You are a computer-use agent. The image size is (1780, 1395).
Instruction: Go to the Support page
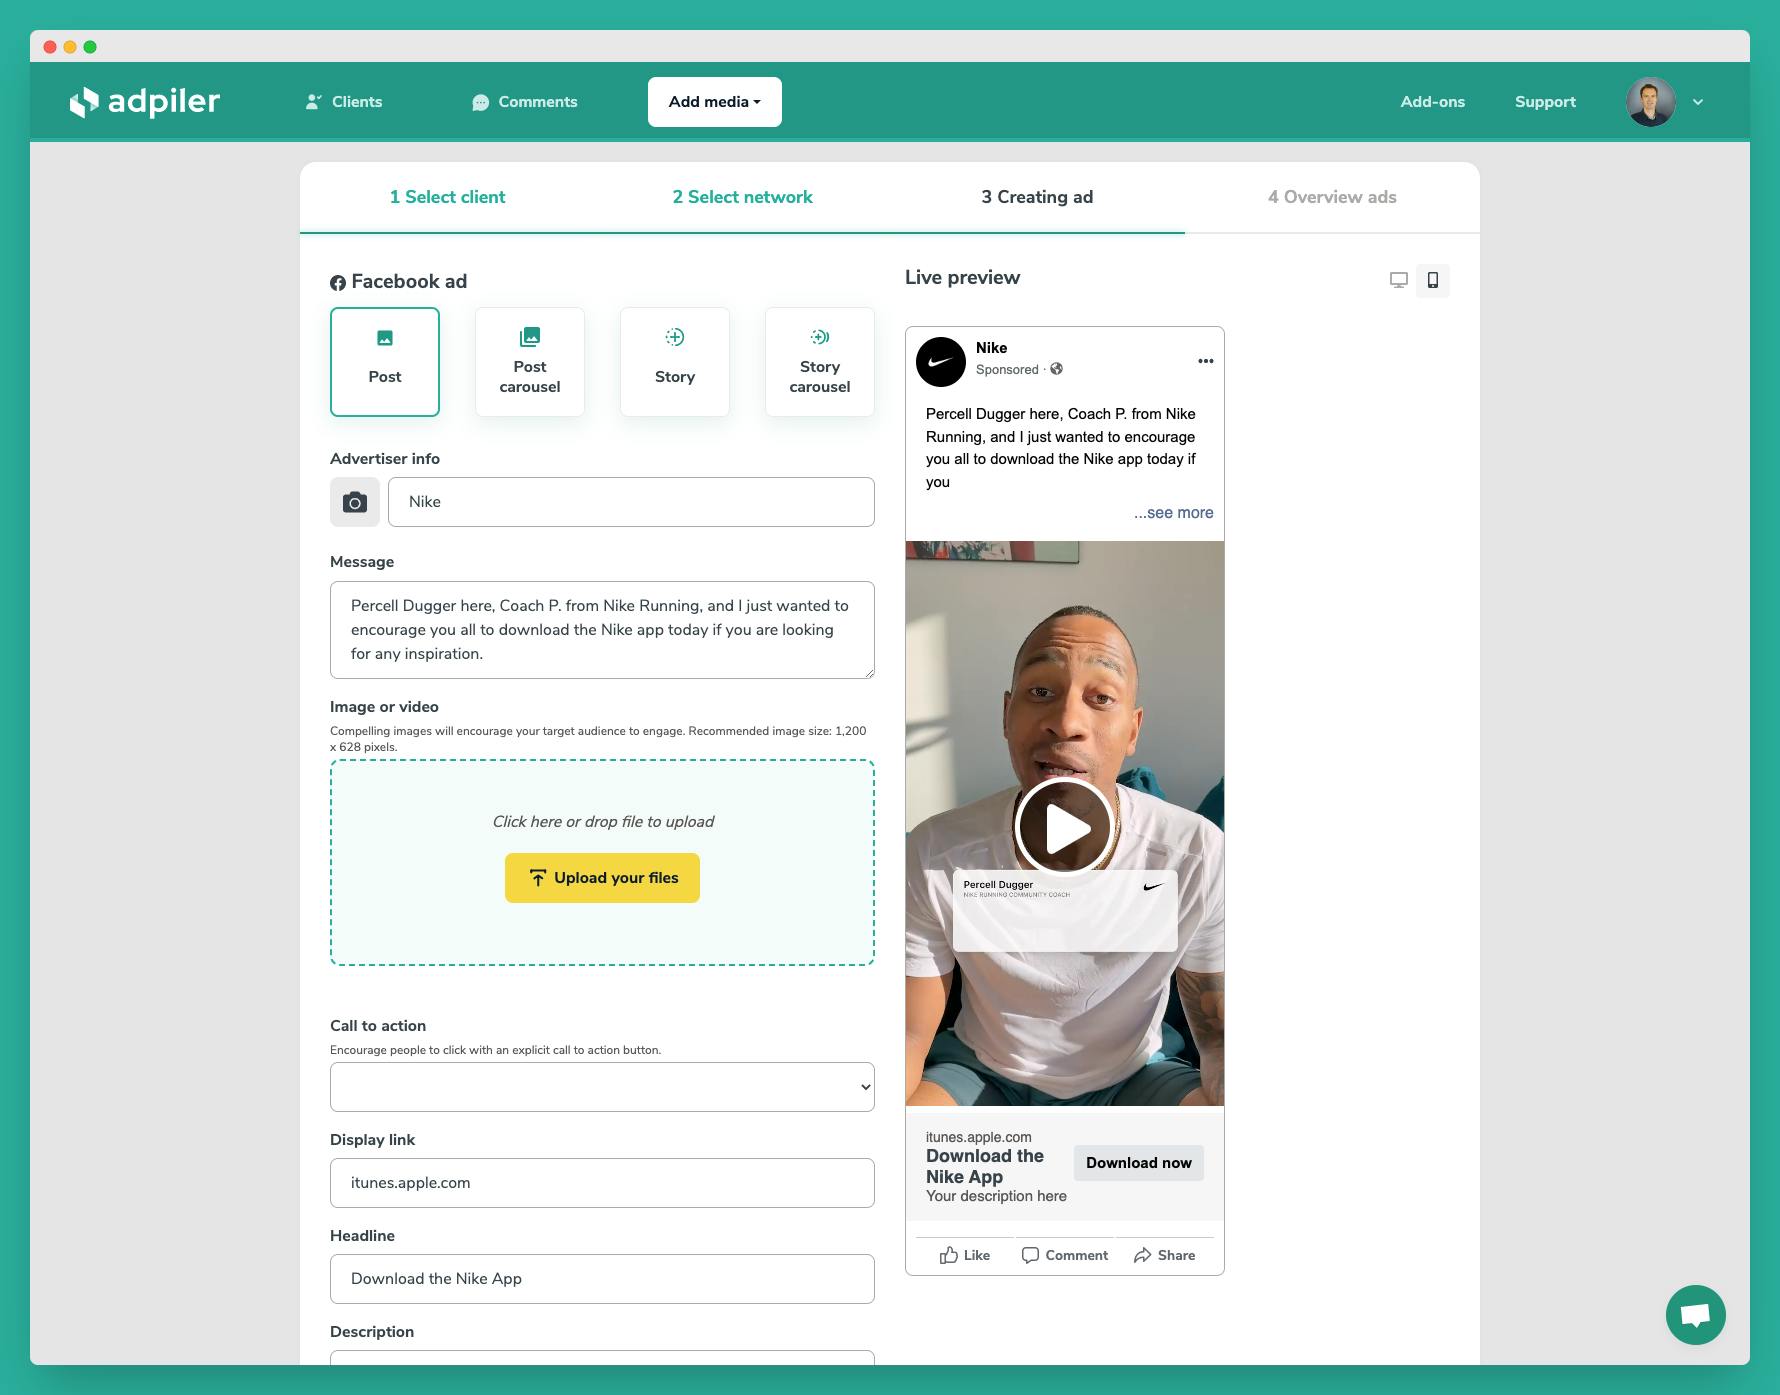tap(1545, 102)
